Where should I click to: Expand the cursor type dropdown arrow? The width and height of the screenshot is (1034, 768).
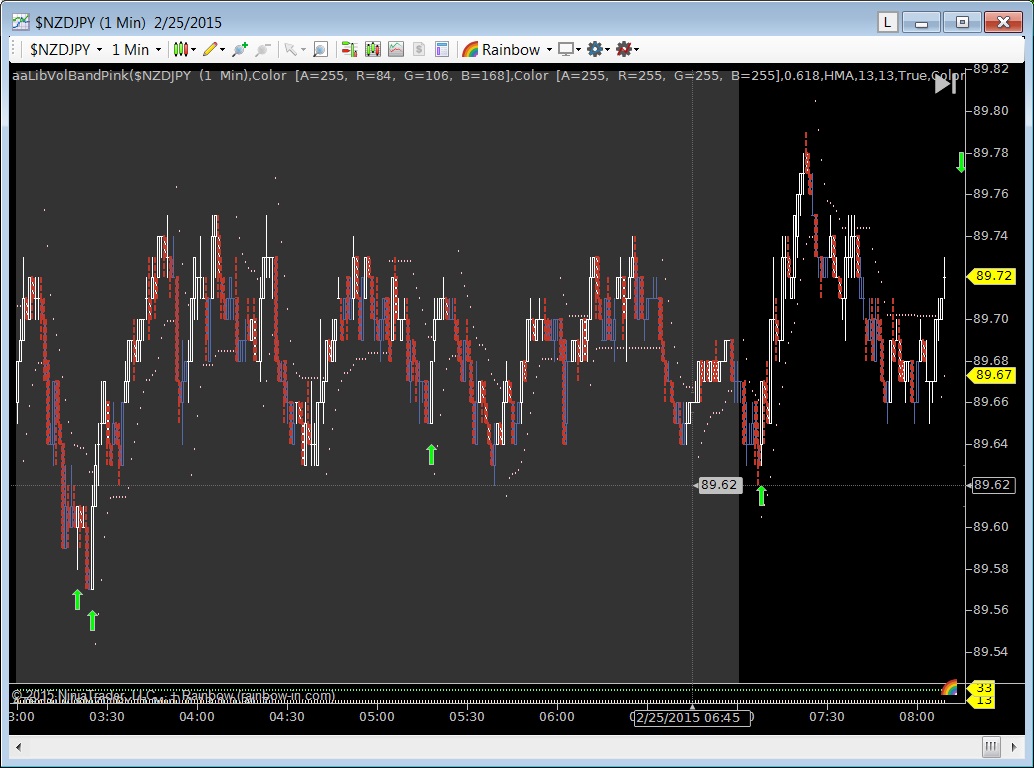click(x=303, y=49)
